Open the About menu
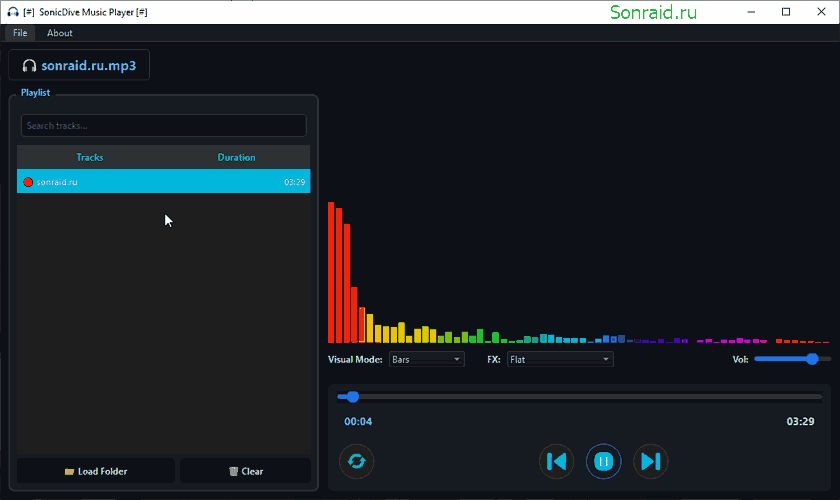The image size is (840, 500). pyautogui.click(x=59, y=33)
